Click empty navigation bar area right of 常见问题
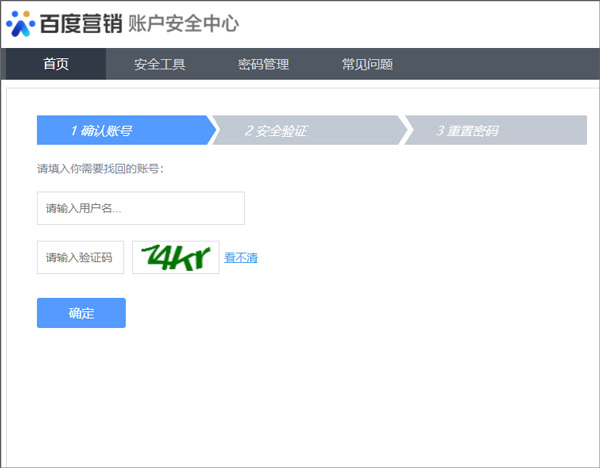 click(x=500, y=65)
